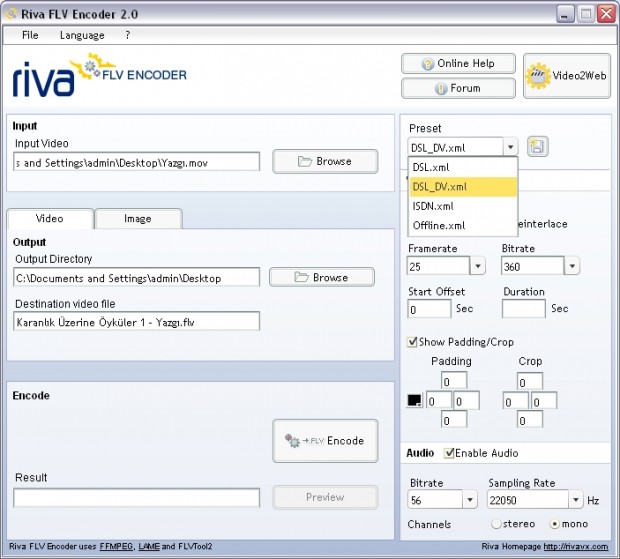
Task: Uncheck Show Padding/Crop
Action: click(412, 342)
